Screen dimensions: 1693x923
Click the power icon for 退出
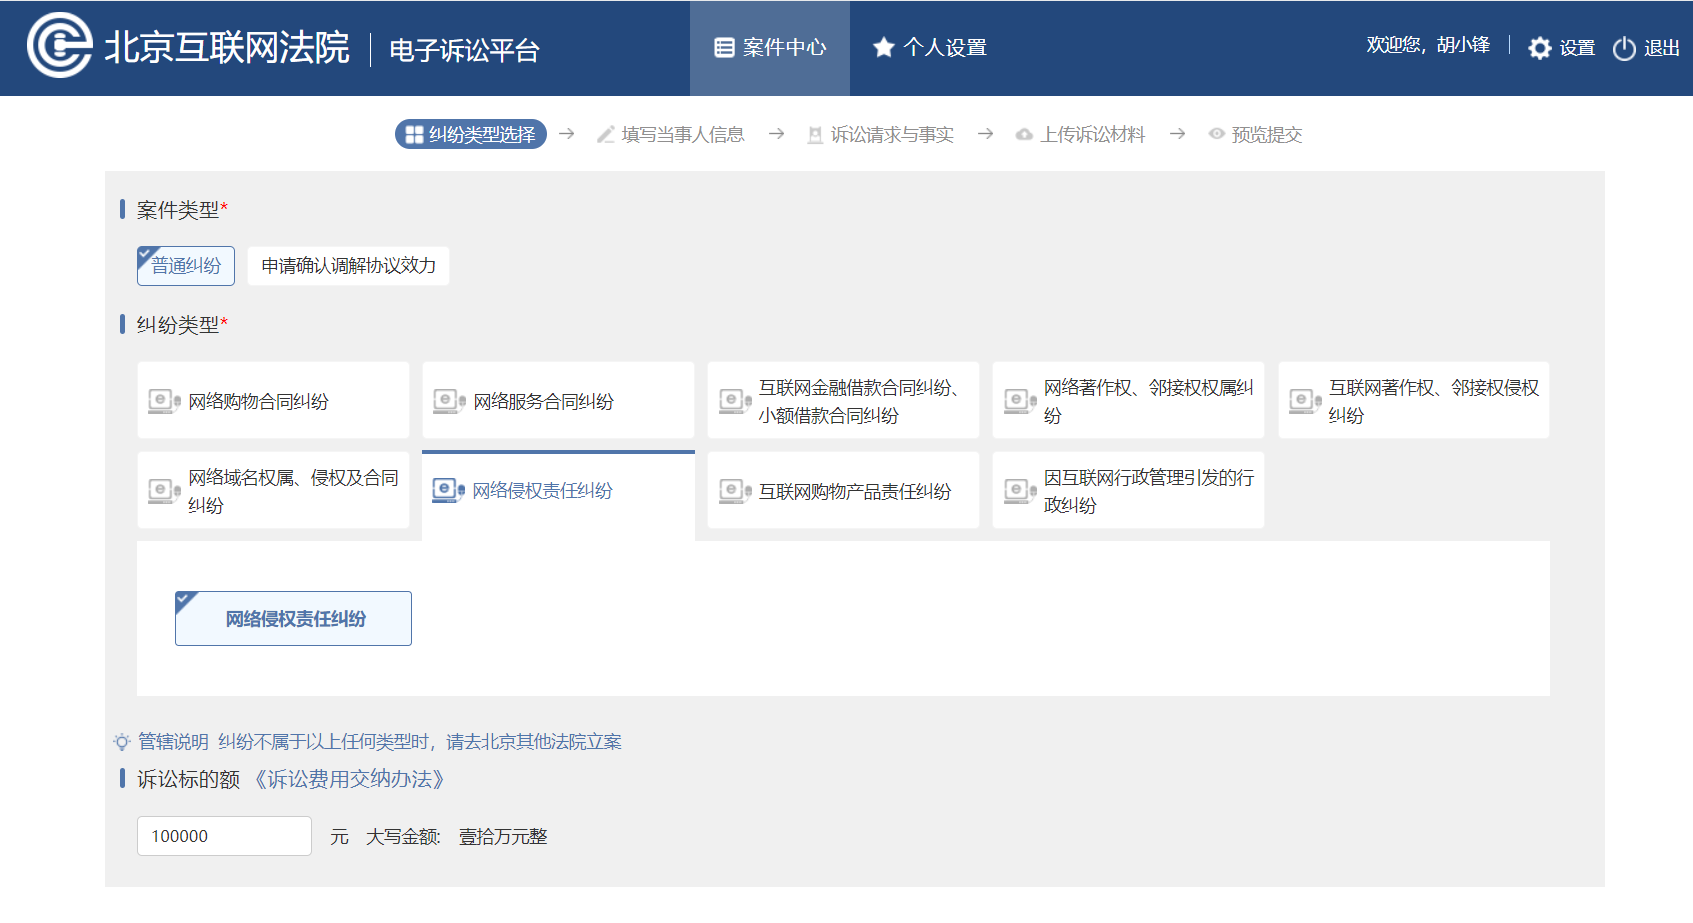1624,48
